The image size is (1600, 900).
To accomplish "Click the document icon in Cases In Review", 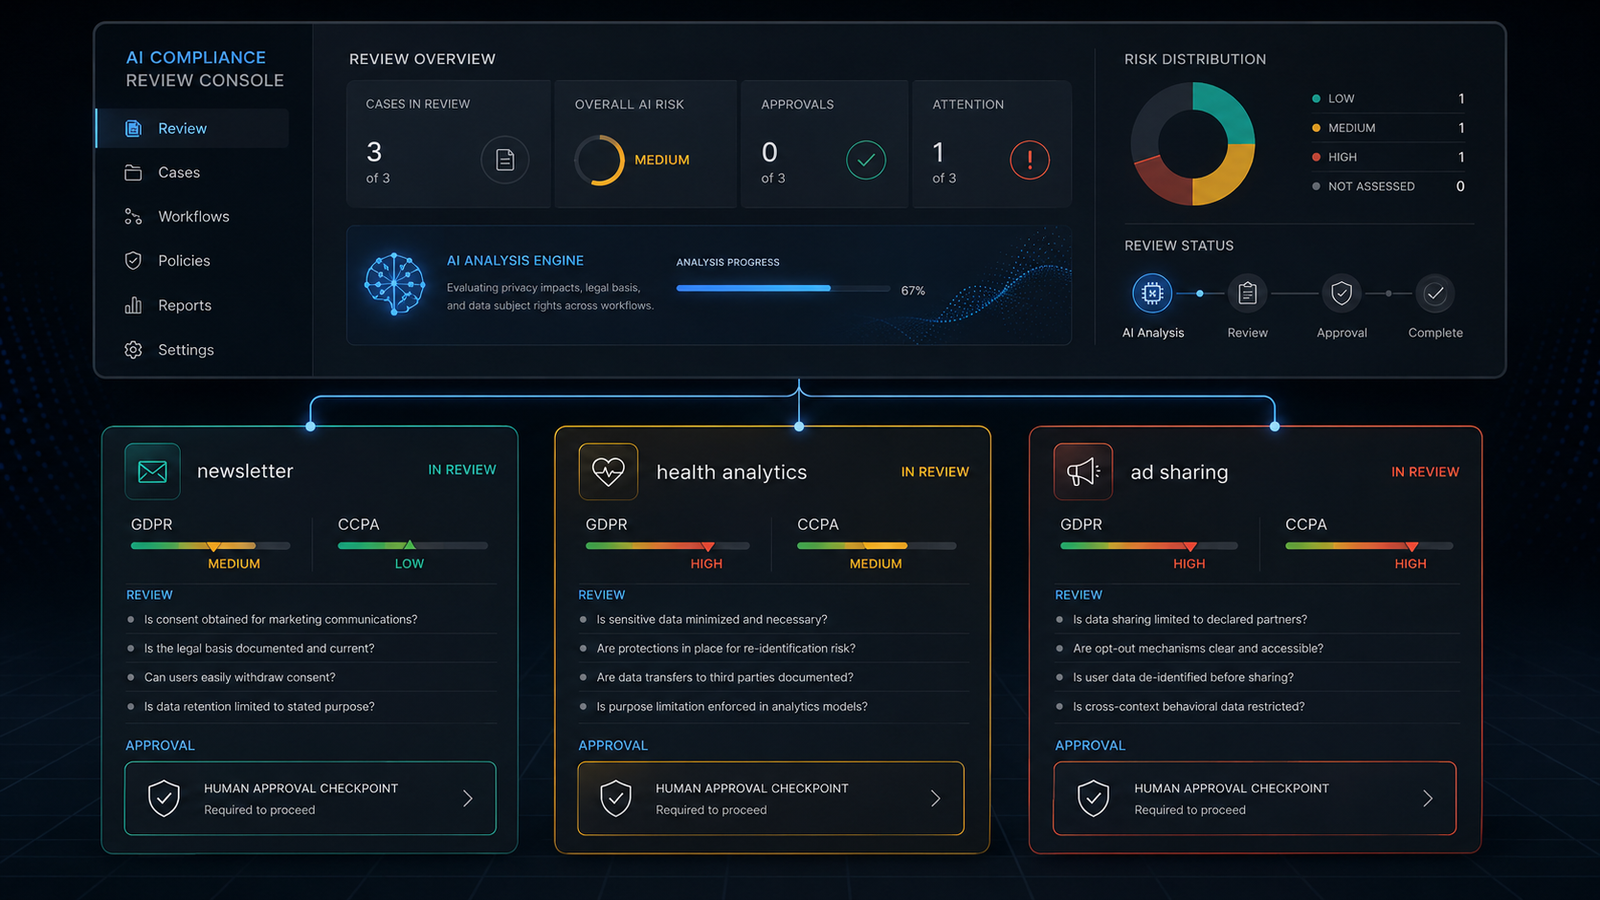I will pyautogui.click(x=505, y=159).
